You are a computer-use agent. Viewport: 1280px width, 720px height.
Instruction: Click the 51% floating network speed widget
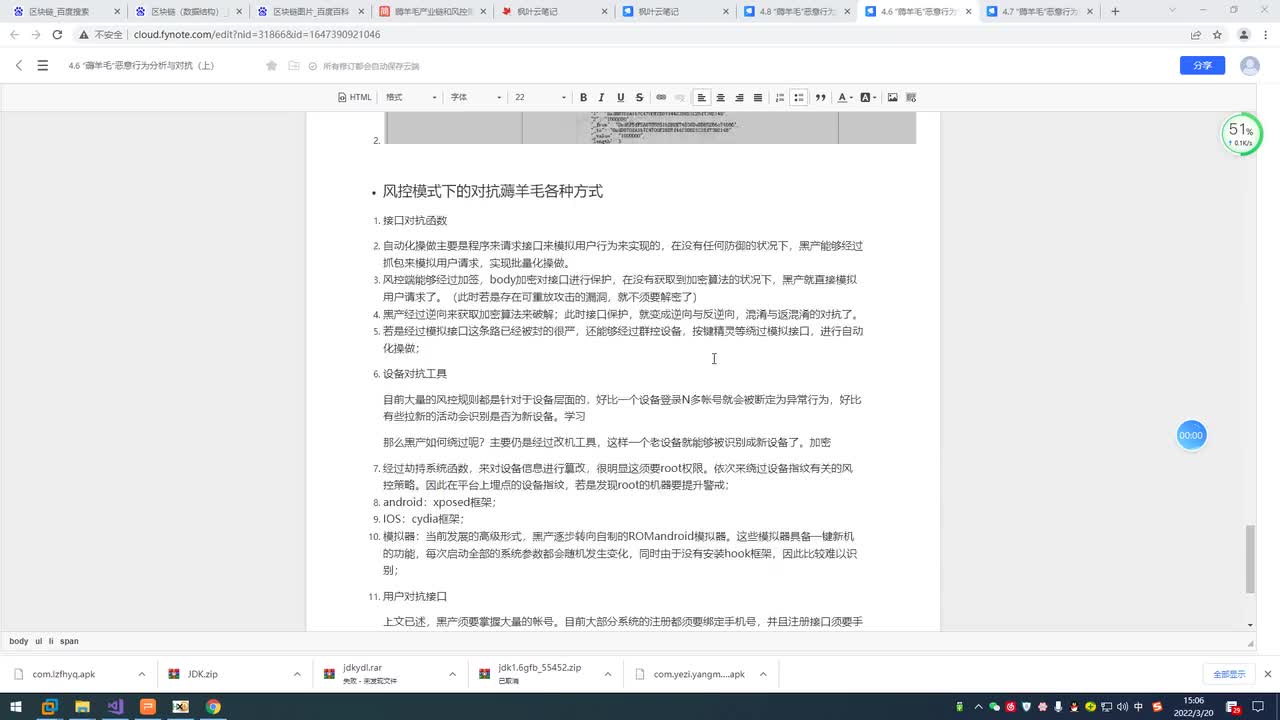[1241, 134]
